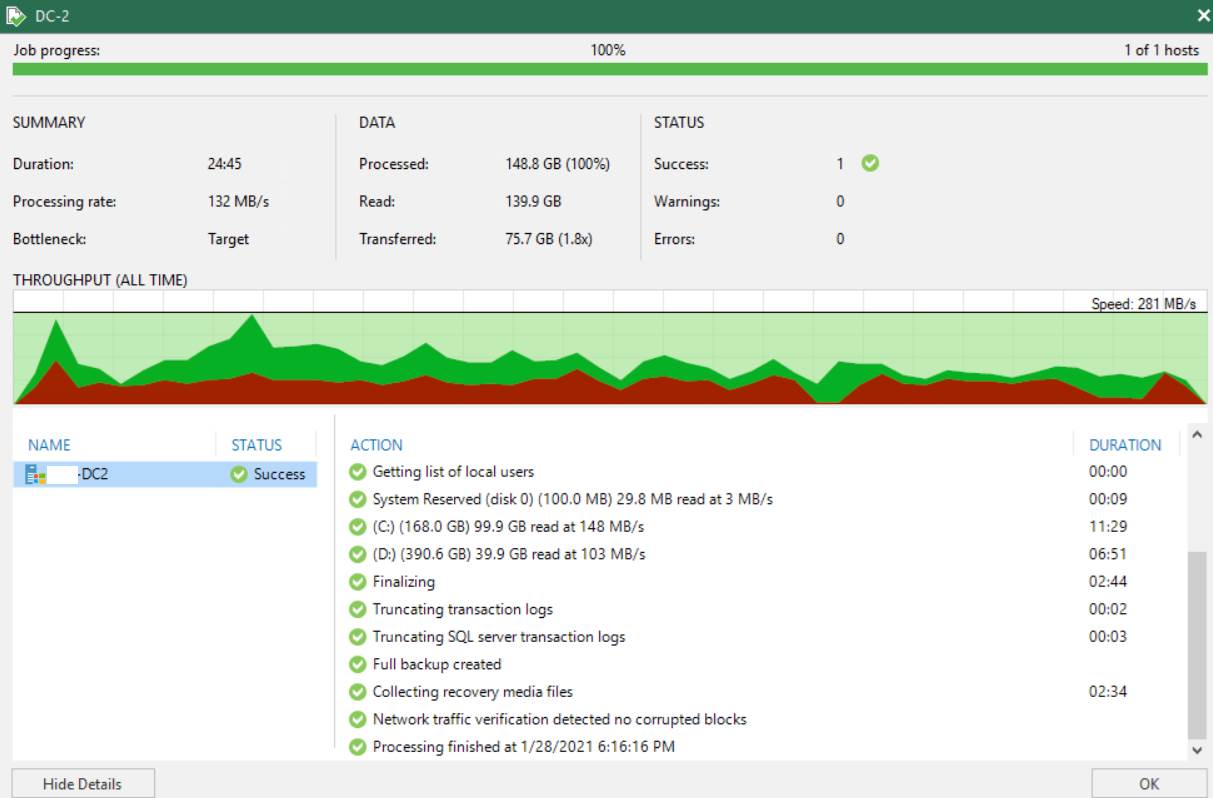Sort log by ACTION column header

click(376, 445)
